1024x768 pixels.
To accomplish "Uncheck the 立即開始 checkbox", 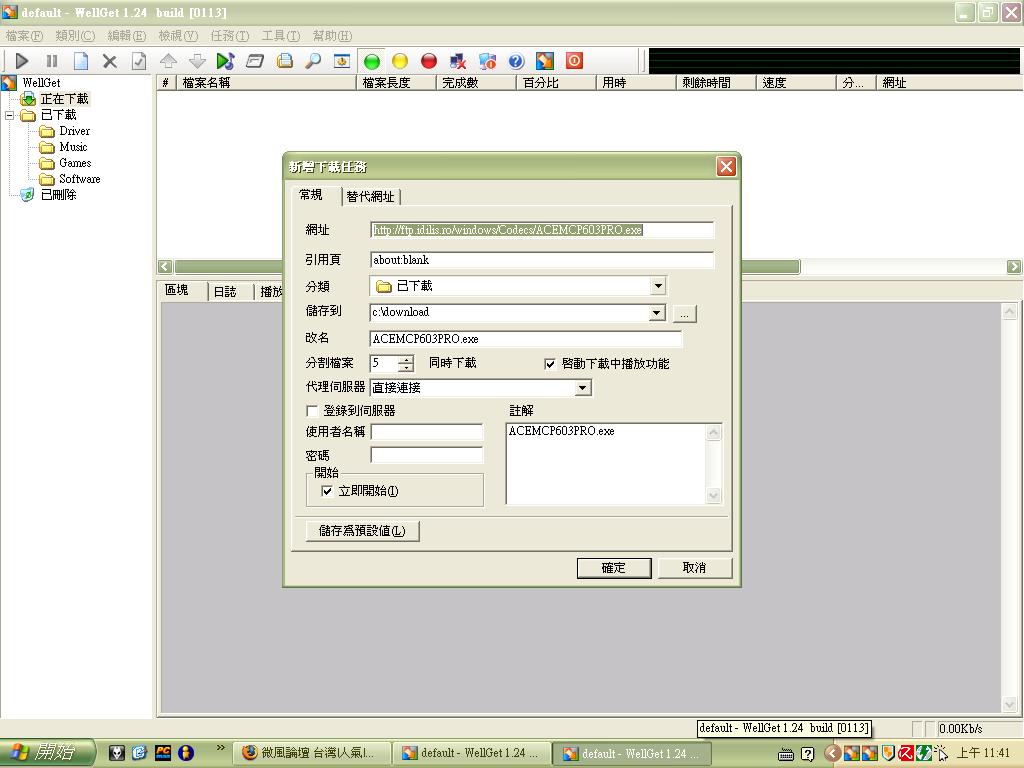I will point(327,491).
